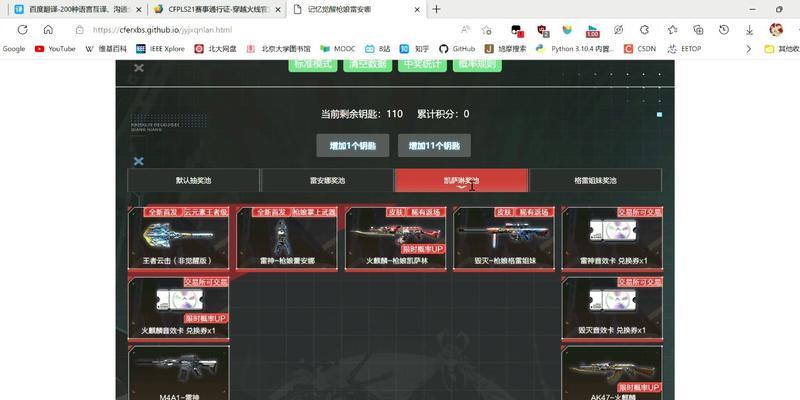Screen dimensions: 800x400
Task: Open downloads arrow icon
Action: point(749,30)
